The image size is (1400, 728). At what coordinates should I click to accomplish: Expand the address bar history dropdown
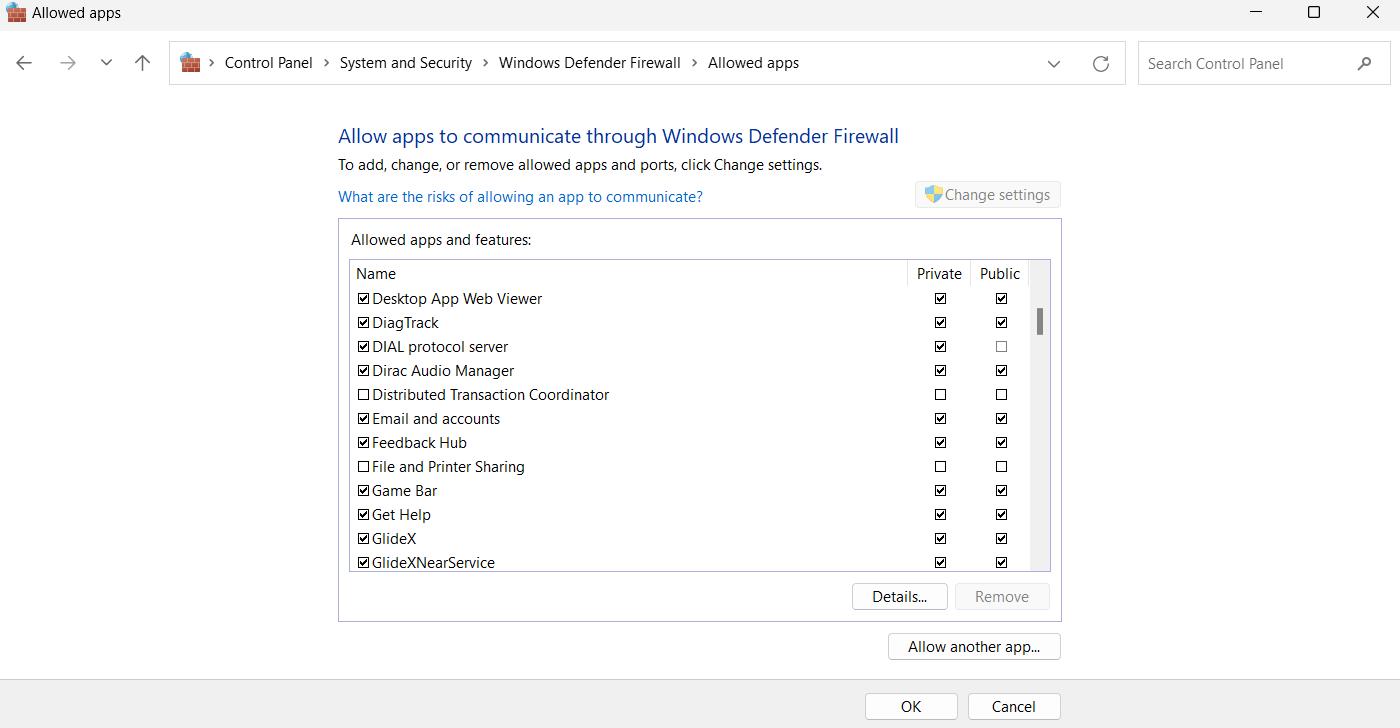pyautogui.click(x=1053, y=64)
